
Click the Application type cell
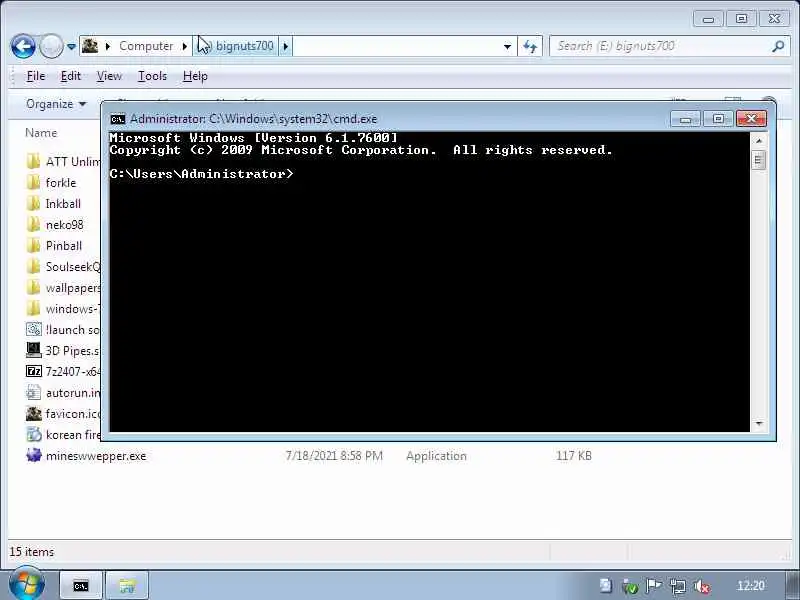click(x=436, y=456)
